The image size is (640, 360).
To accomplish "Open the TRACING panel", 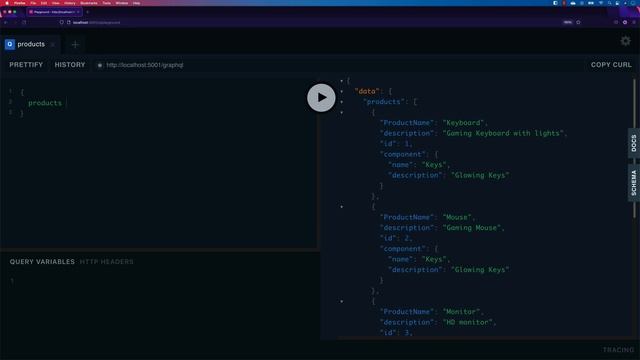I will (618, 350).
